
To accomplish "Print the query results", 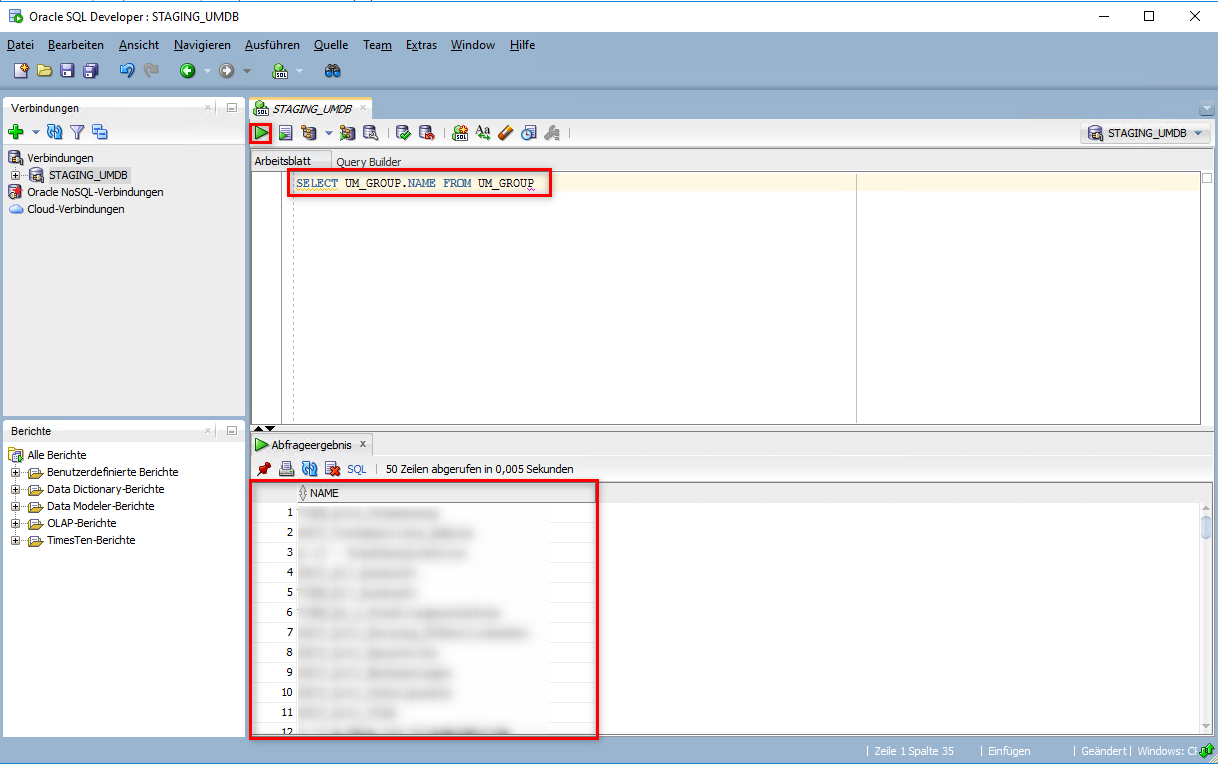I will (286, 468).
